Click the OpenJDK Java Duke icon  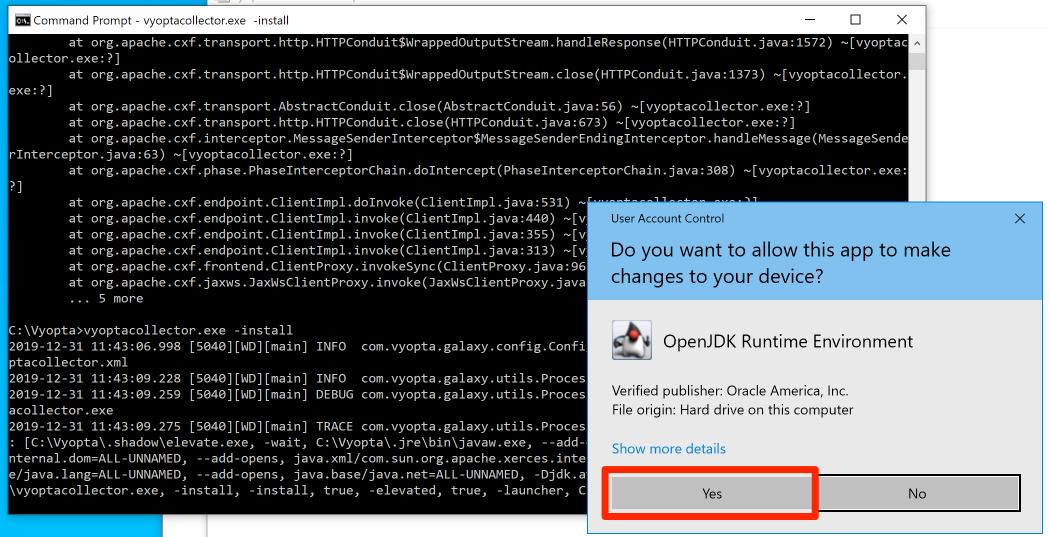point(631,340)
